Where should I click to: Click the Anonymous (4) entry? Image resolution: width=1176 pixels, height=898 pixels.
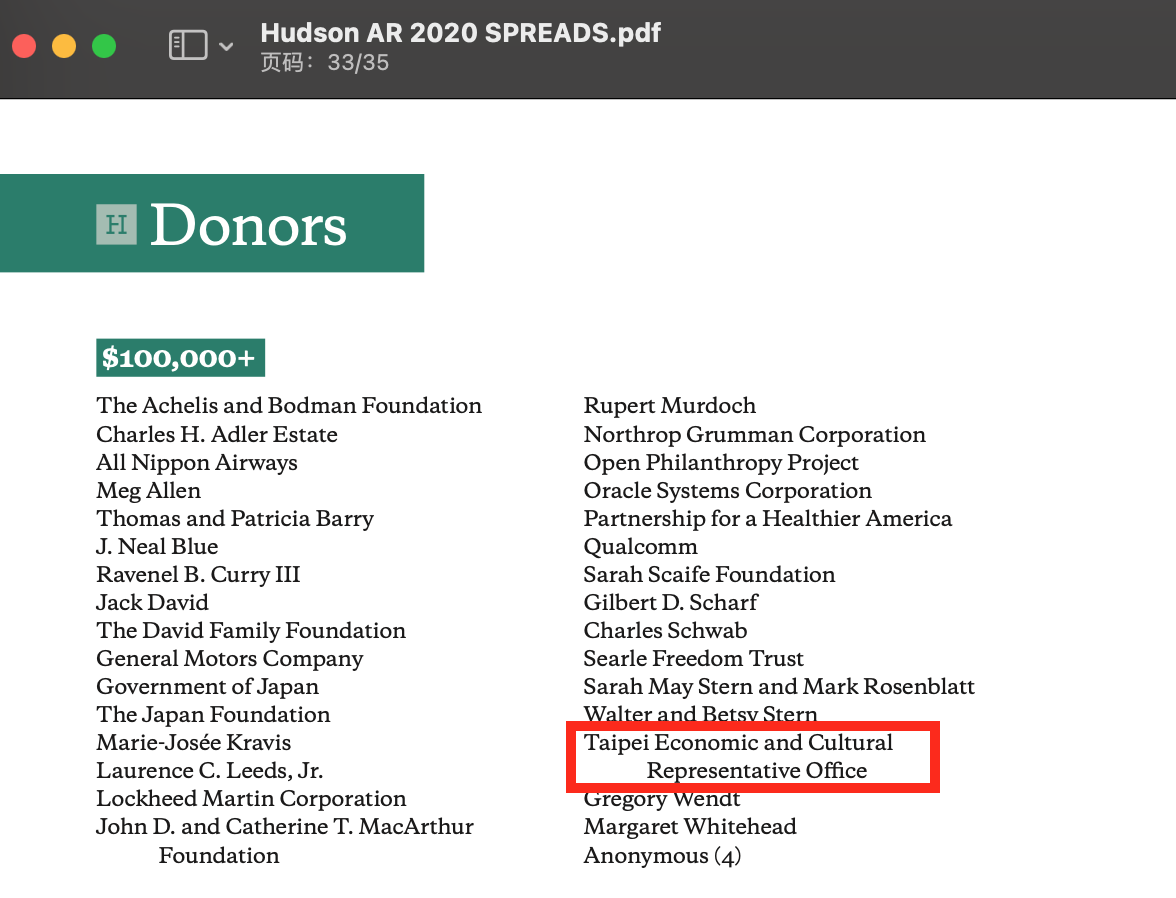(x=662, y=856)
